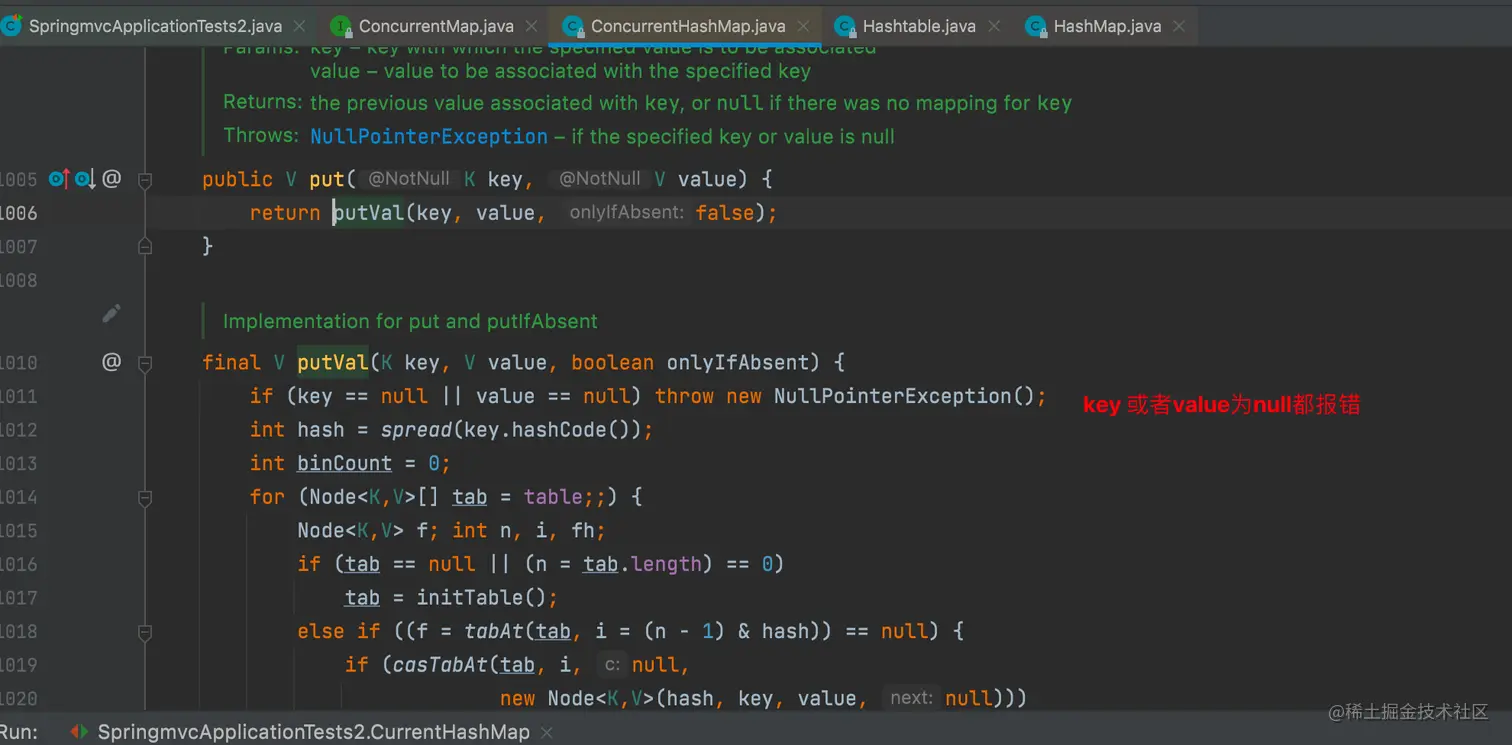
Task: Close the ConcurrentMap.java tab
Action: [532, 26]
